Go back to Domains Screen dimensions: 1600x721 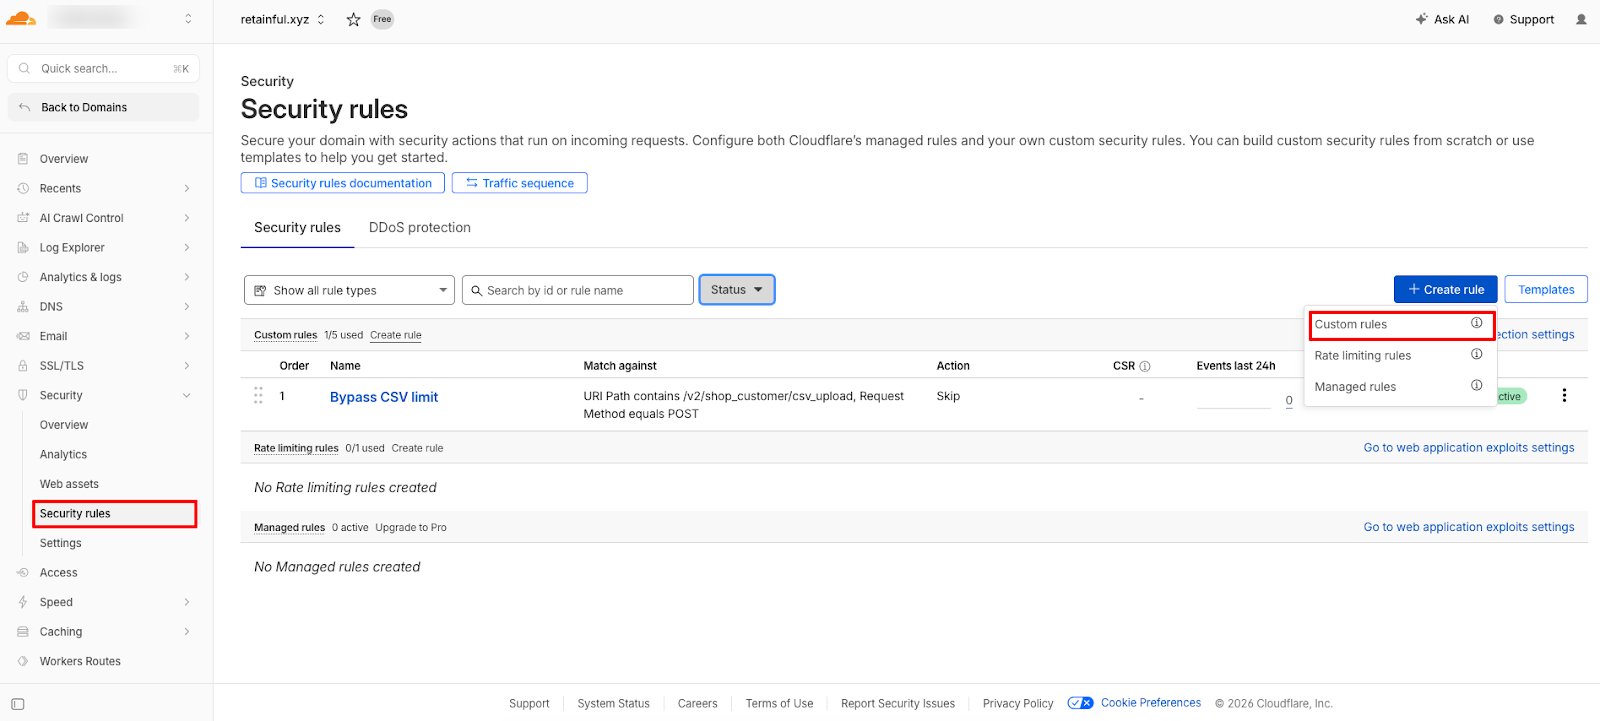coord(104,107)
